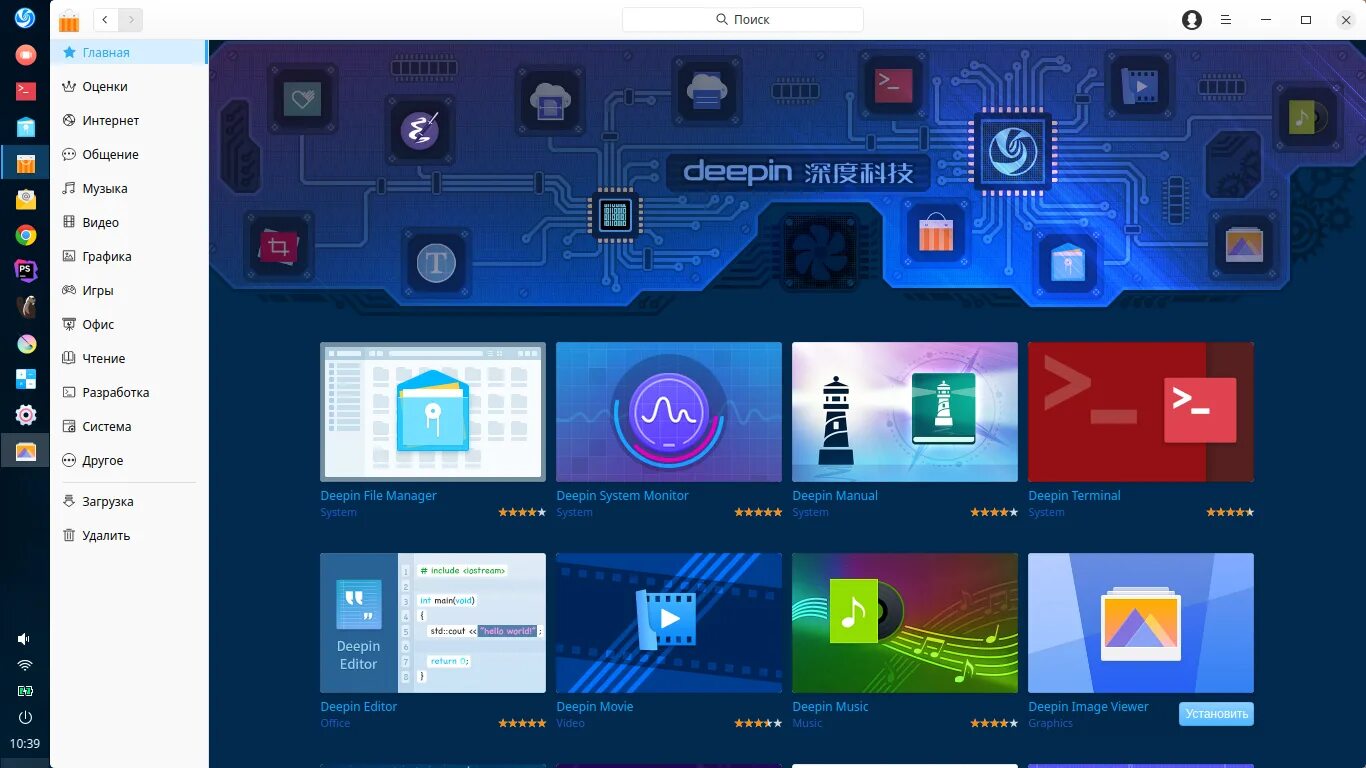Open the Deepin Music thumbnail
Viewport: 1366px width, 768px height.
click(x=905, y=623)
